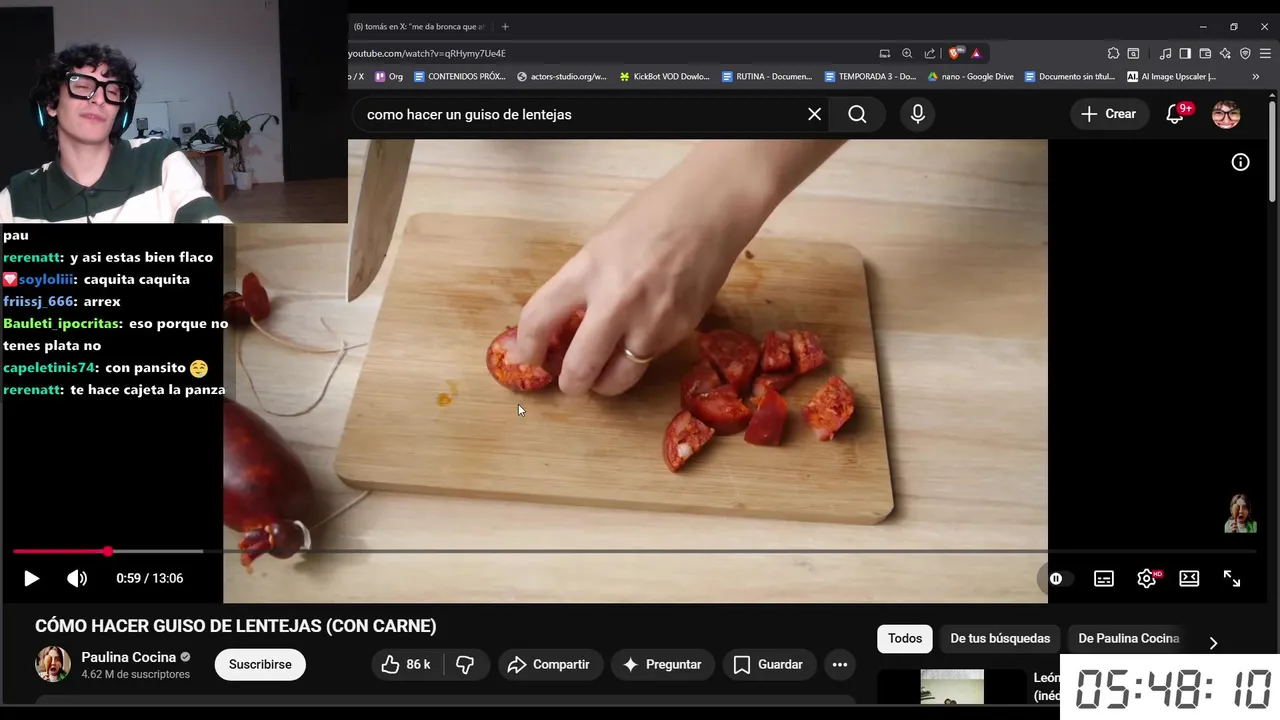Open 'actors-studio.org' bookmark
The height and width of the screenshot is (720, 1280).
click(562, 76)
